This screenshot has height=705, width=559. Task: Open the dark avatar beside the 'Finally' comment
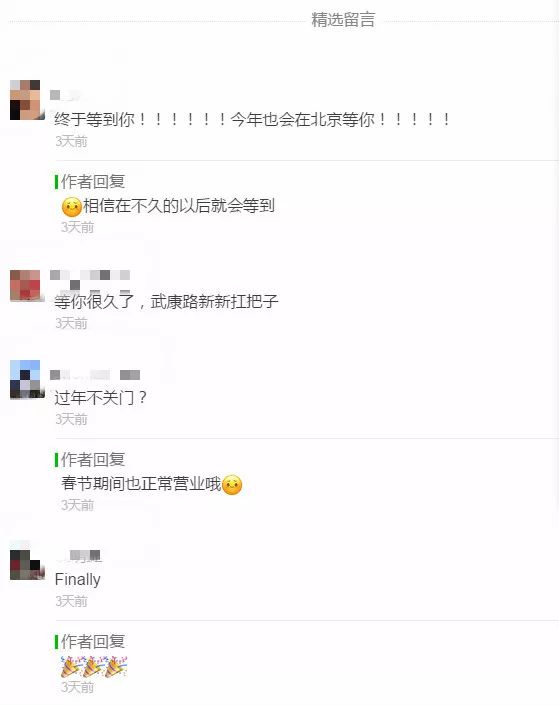(27, 565)
